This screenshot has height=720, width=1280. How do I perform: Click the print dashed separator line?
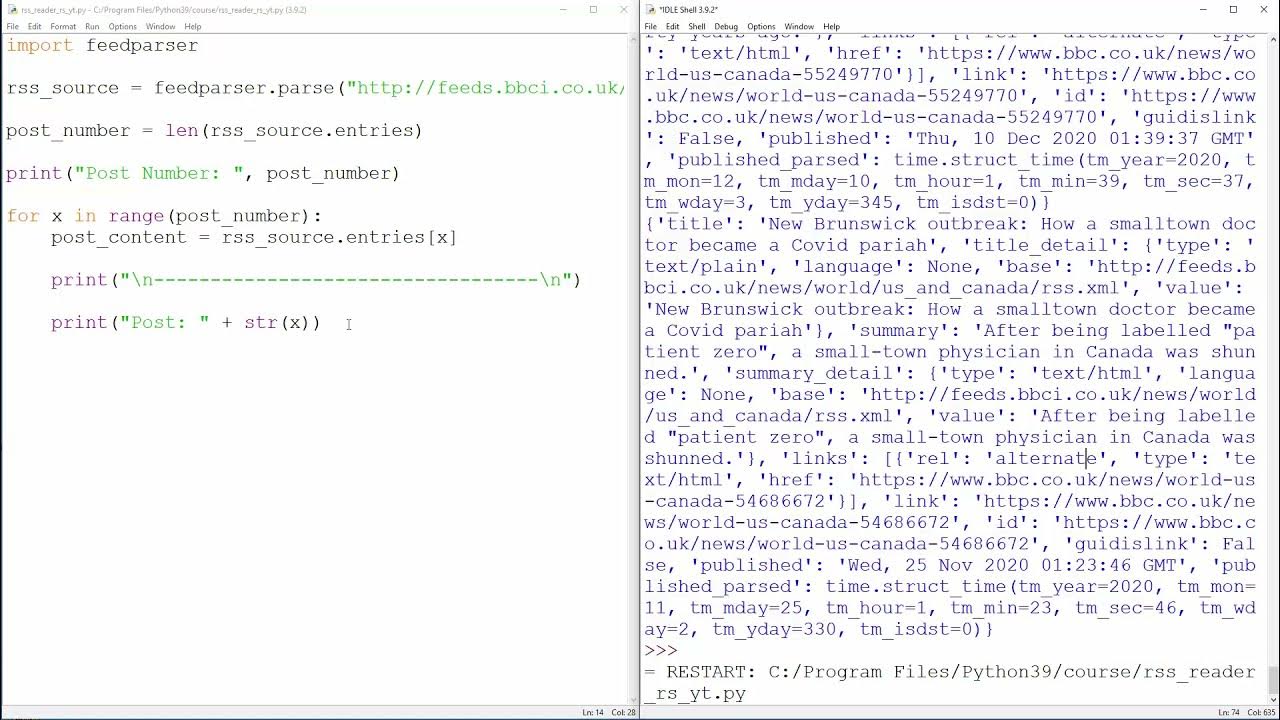pyautogui.click(x=316, y=280)
